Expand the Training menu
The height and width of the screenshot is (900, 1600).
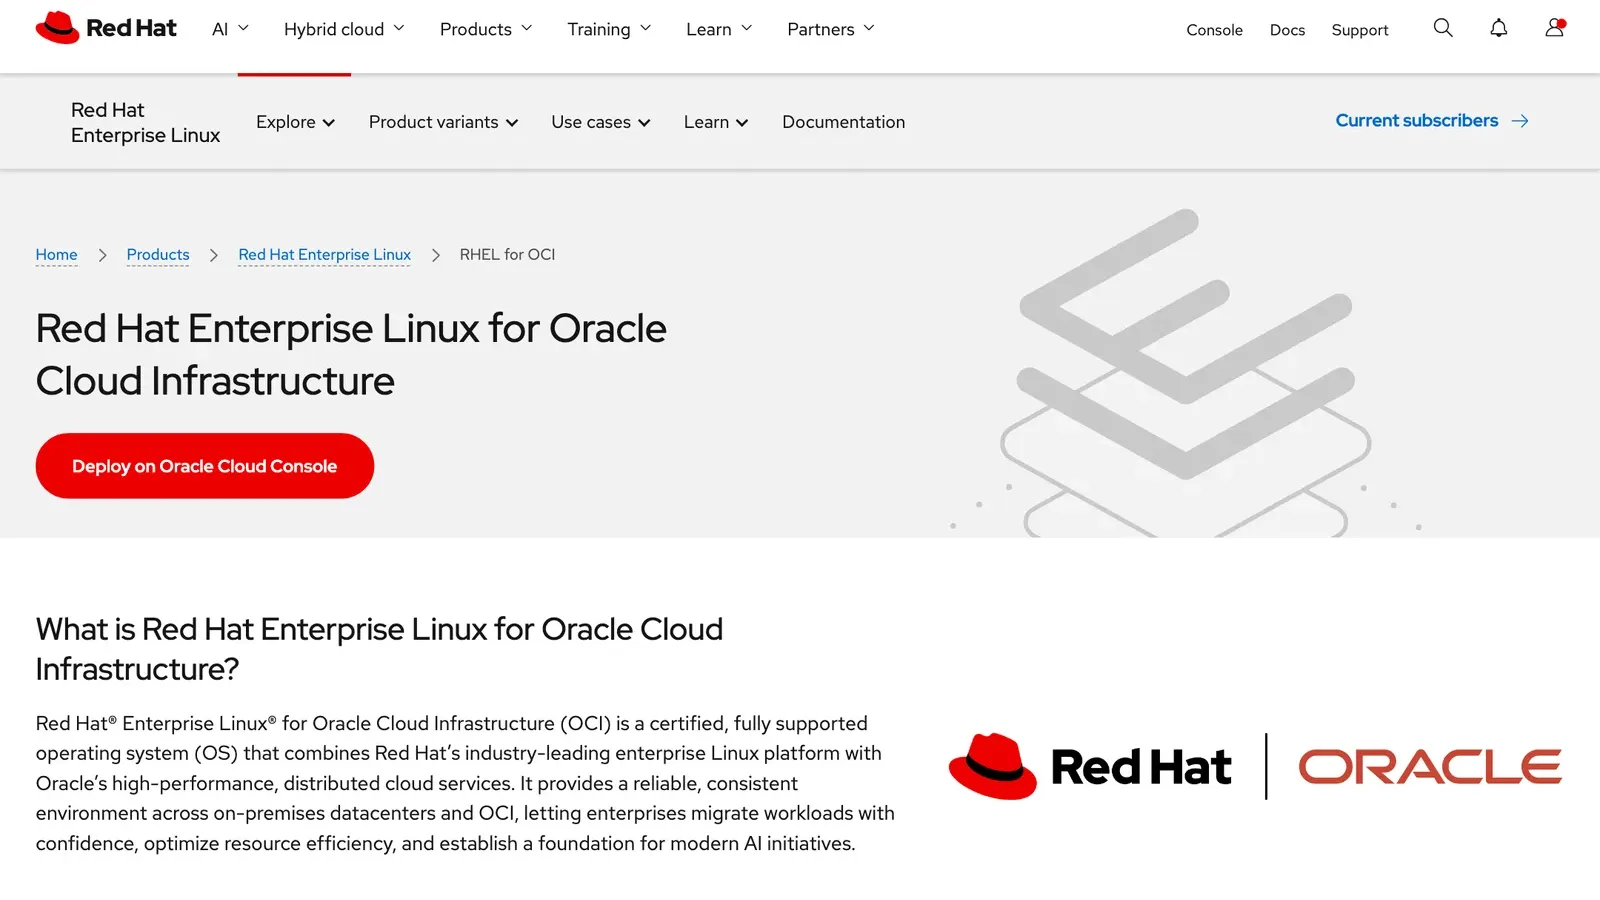click(x=609, y=29)
